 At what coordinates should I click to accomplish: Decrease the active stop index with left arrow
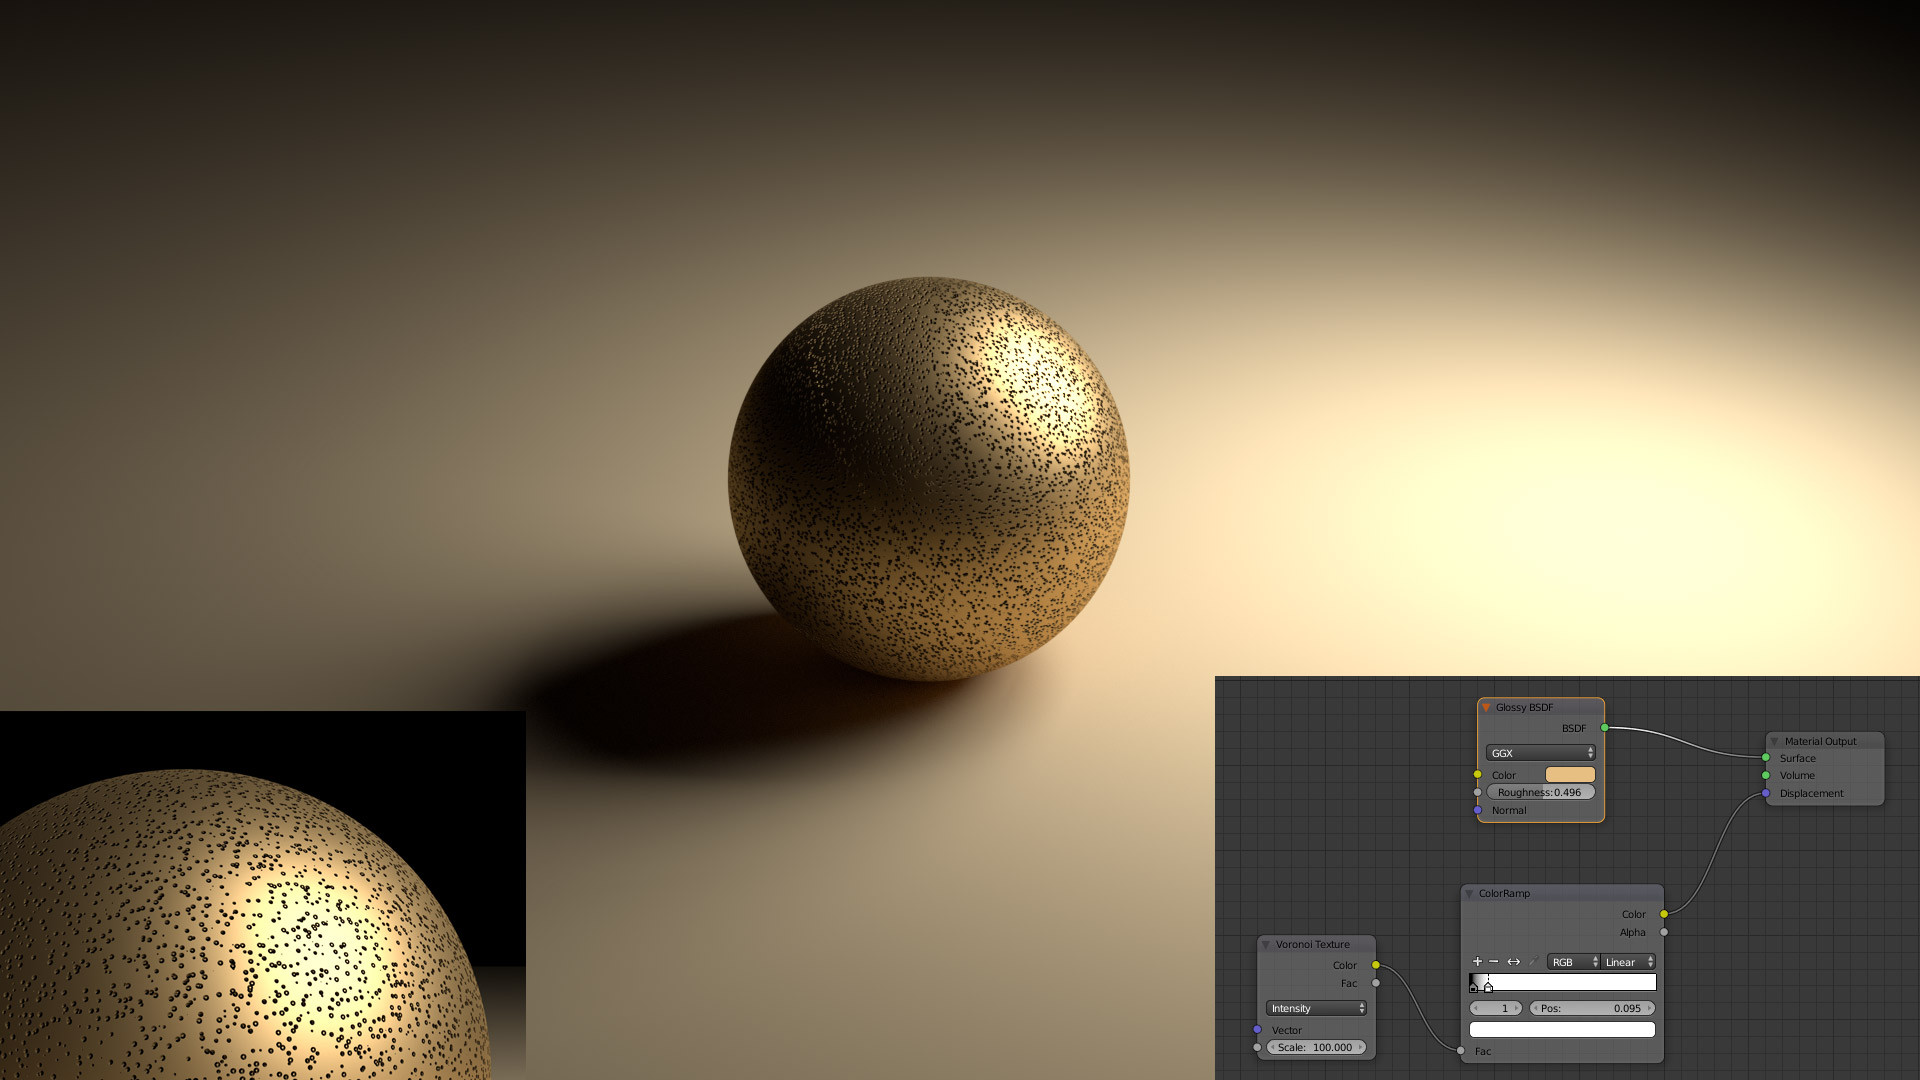(1475, 1008)
